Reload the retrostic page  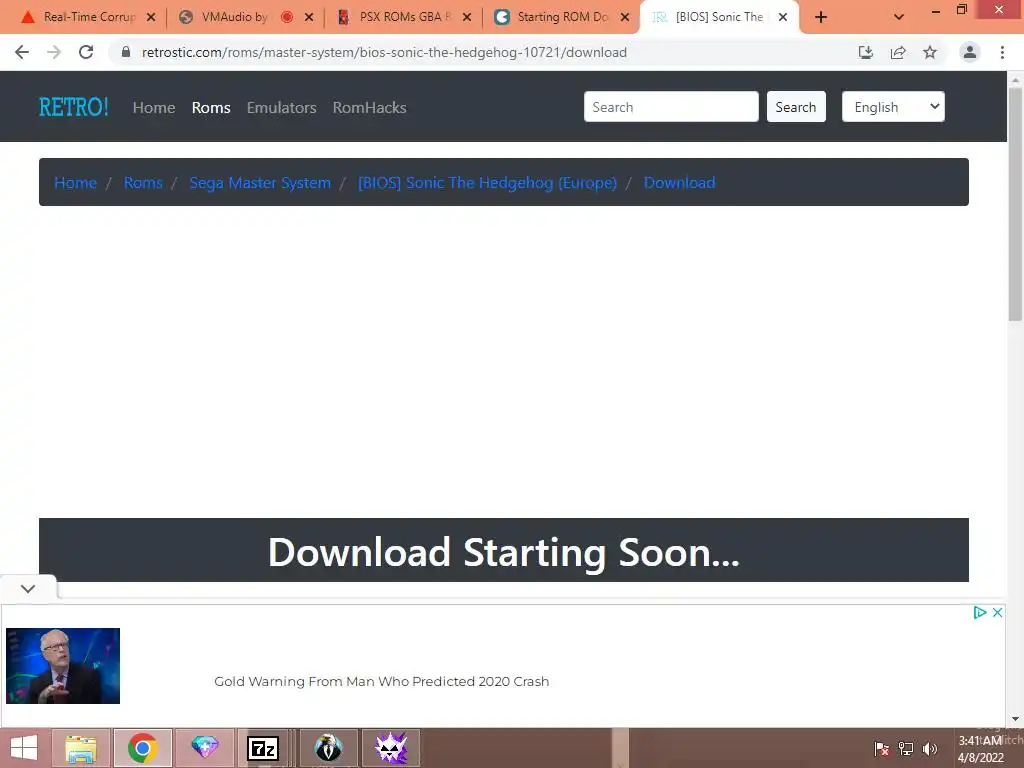(86, 52)
